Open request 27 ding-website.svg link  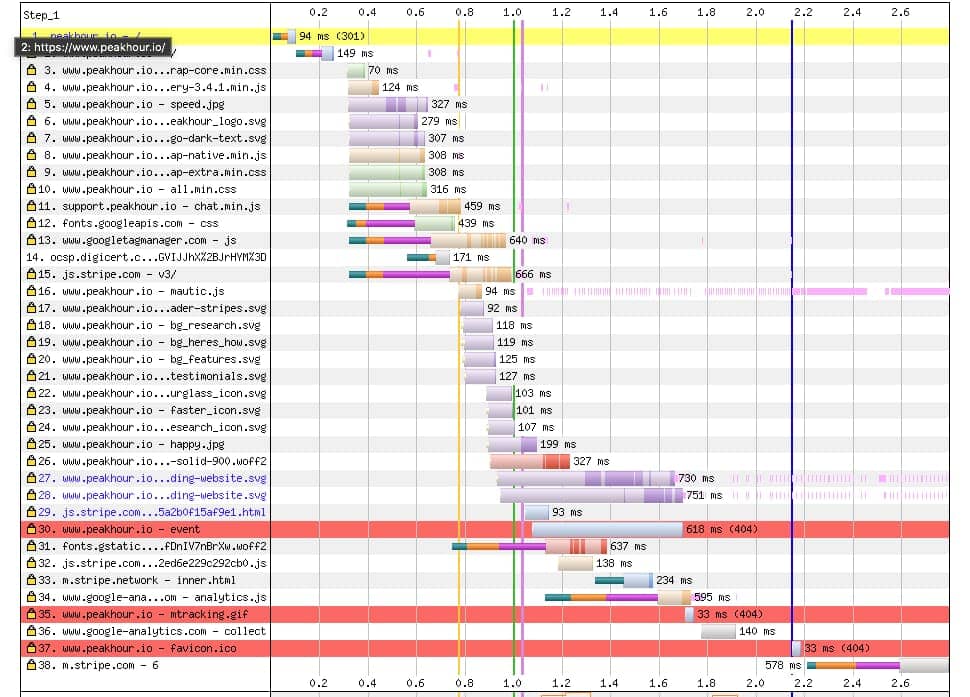(x=152, y=478)
